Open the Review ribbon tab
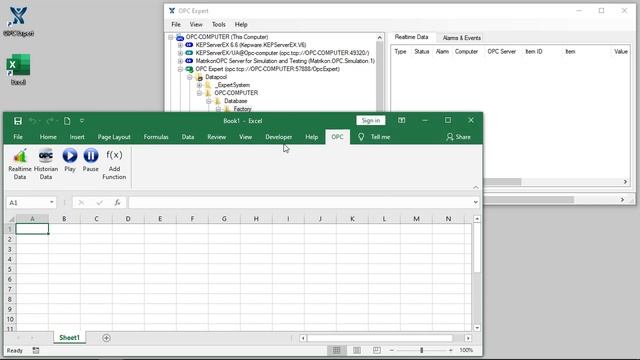 (x=217, y=137)
